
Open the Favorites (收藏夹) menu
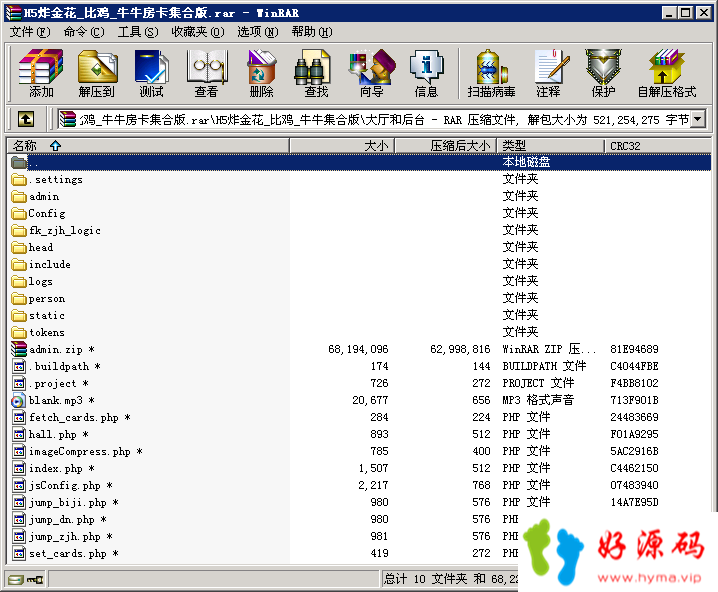pos(198,32)
